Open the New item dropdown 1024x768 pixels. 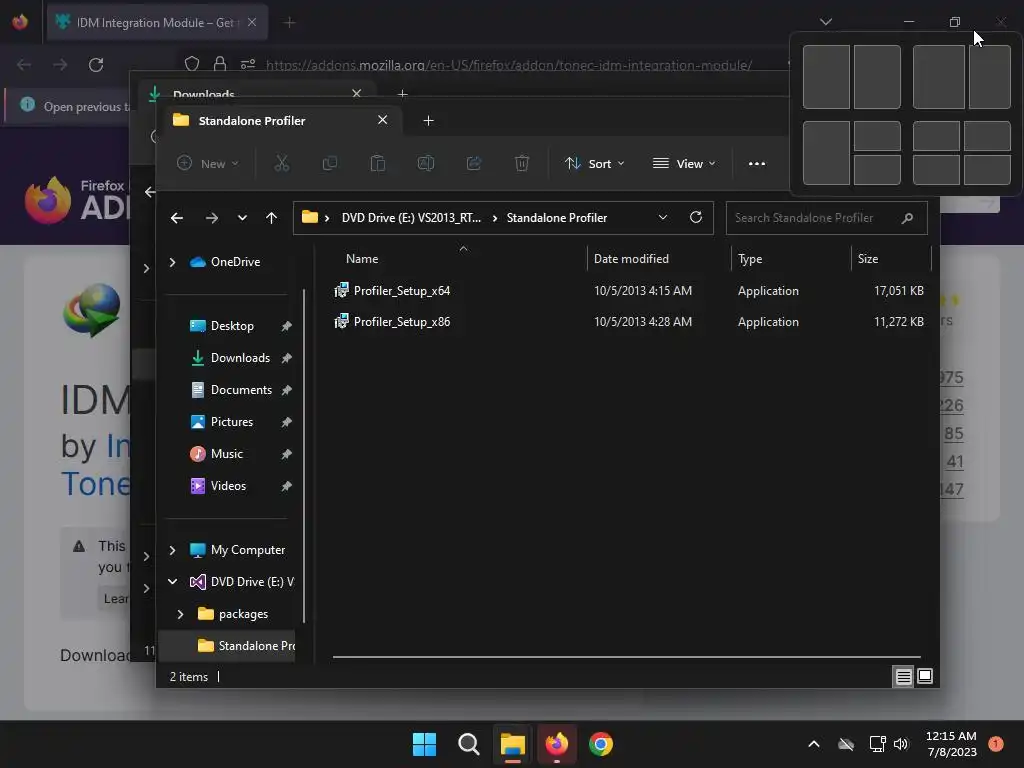208,163
